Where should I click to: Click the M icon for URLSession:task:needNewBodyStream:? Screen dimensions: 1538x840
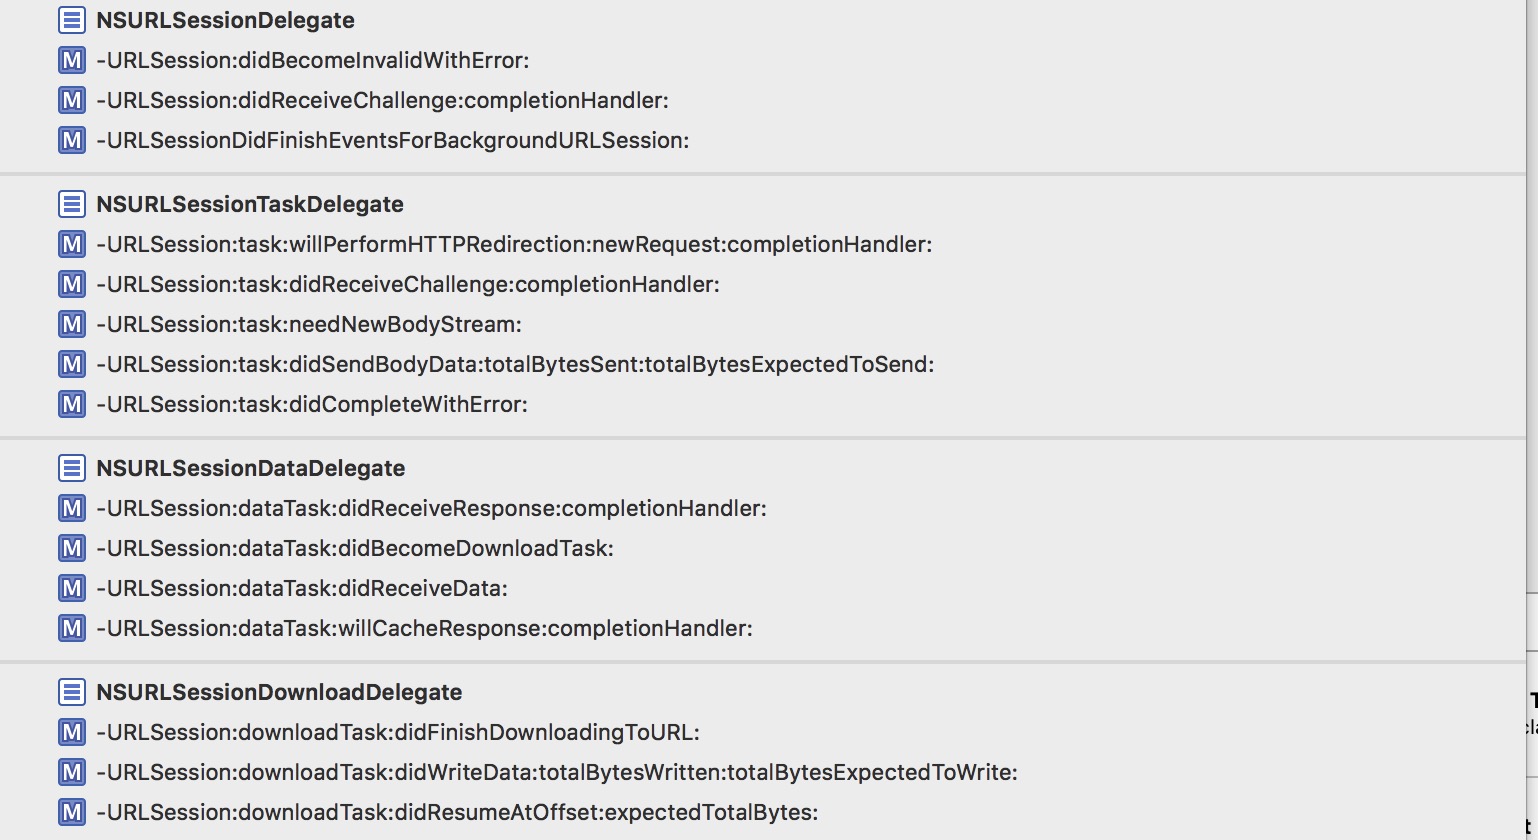[72, 324]
